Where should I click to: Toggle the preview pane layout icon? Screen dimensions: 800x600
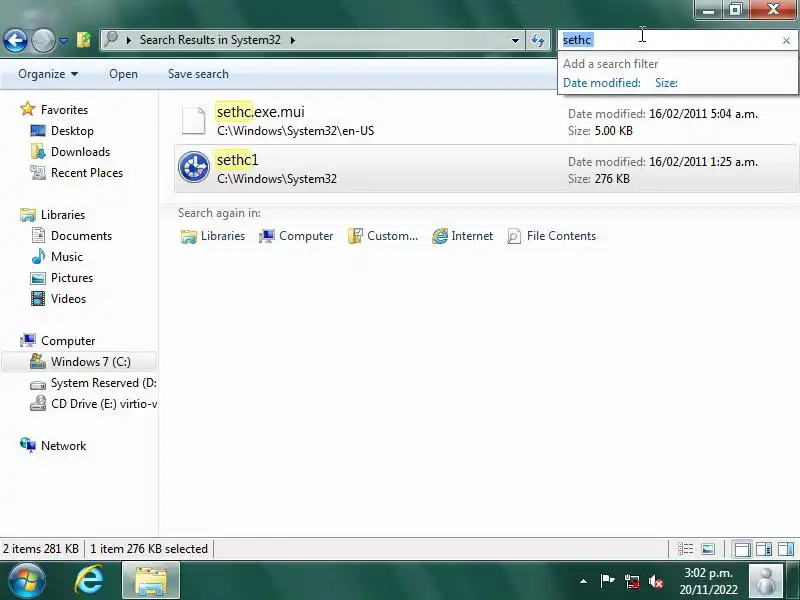point(786,549)
